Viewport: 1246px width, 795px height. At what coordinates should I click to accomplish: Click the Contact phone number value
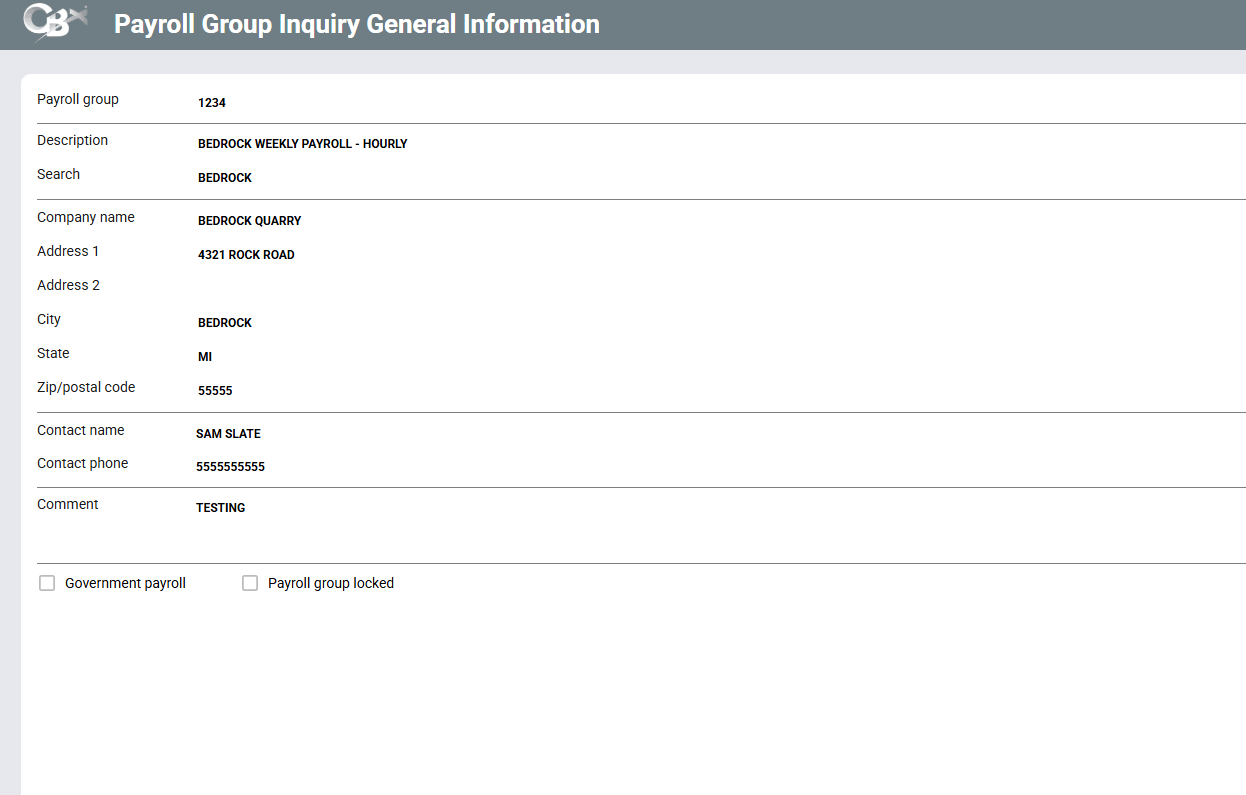[230, 467]
